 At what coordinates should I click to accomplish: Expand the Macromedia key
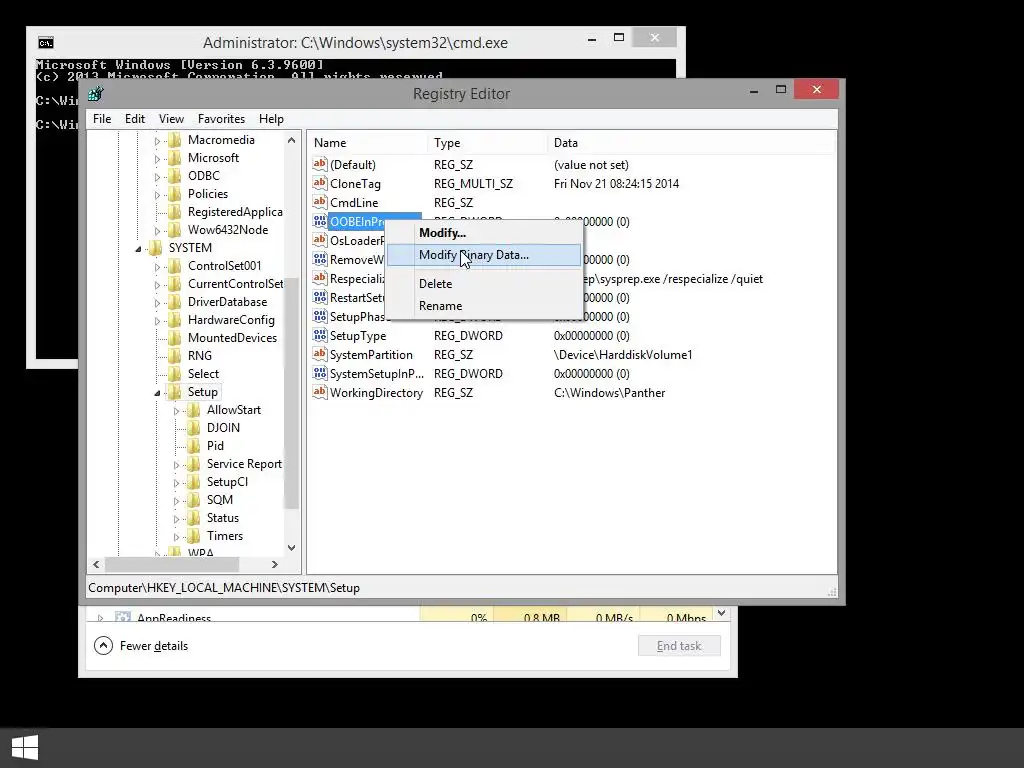pyautogui.click(x=157, y=140)
